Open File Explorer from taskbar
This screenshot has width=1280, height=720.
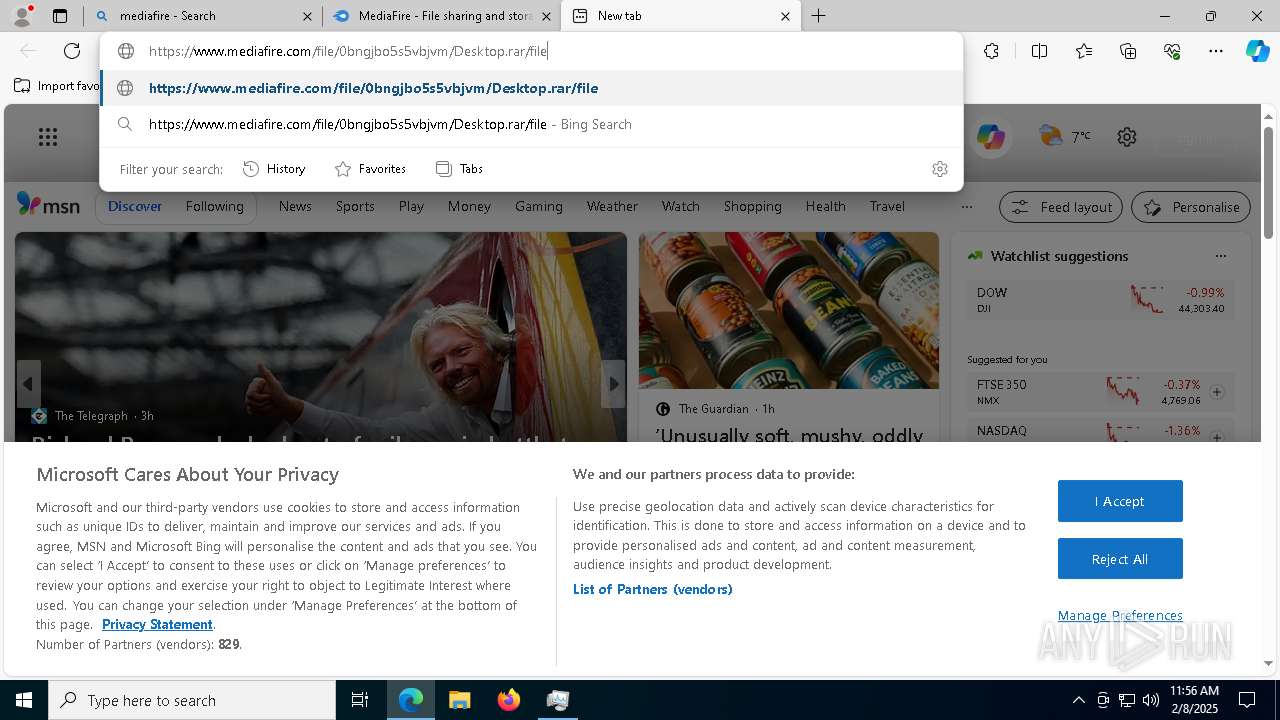(459, 700)
